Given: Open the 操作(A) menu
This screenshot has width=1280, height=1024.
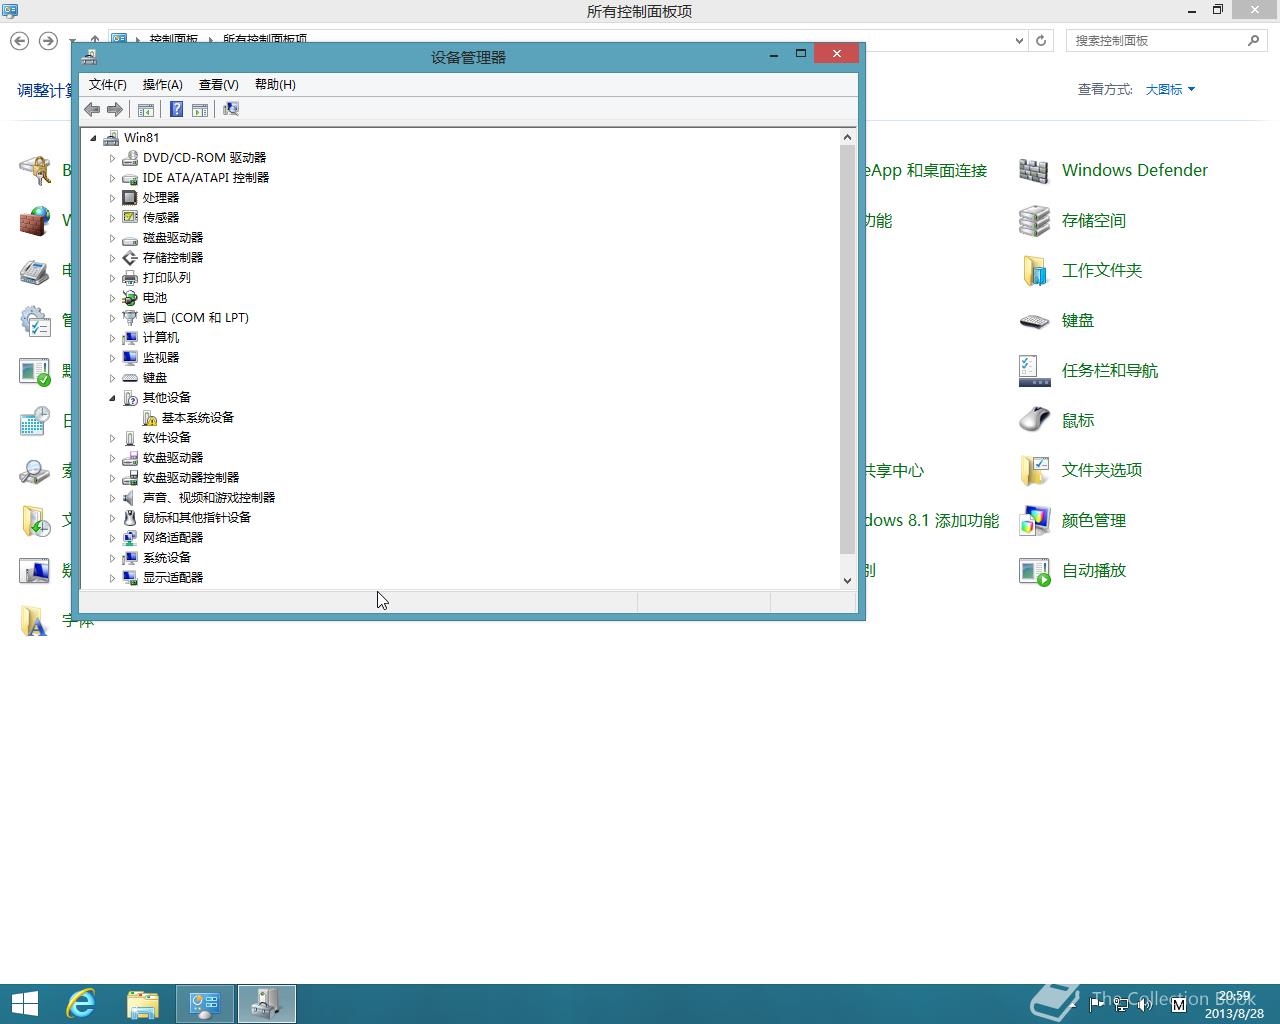Looking at the screenshot, I should (162, 84).
